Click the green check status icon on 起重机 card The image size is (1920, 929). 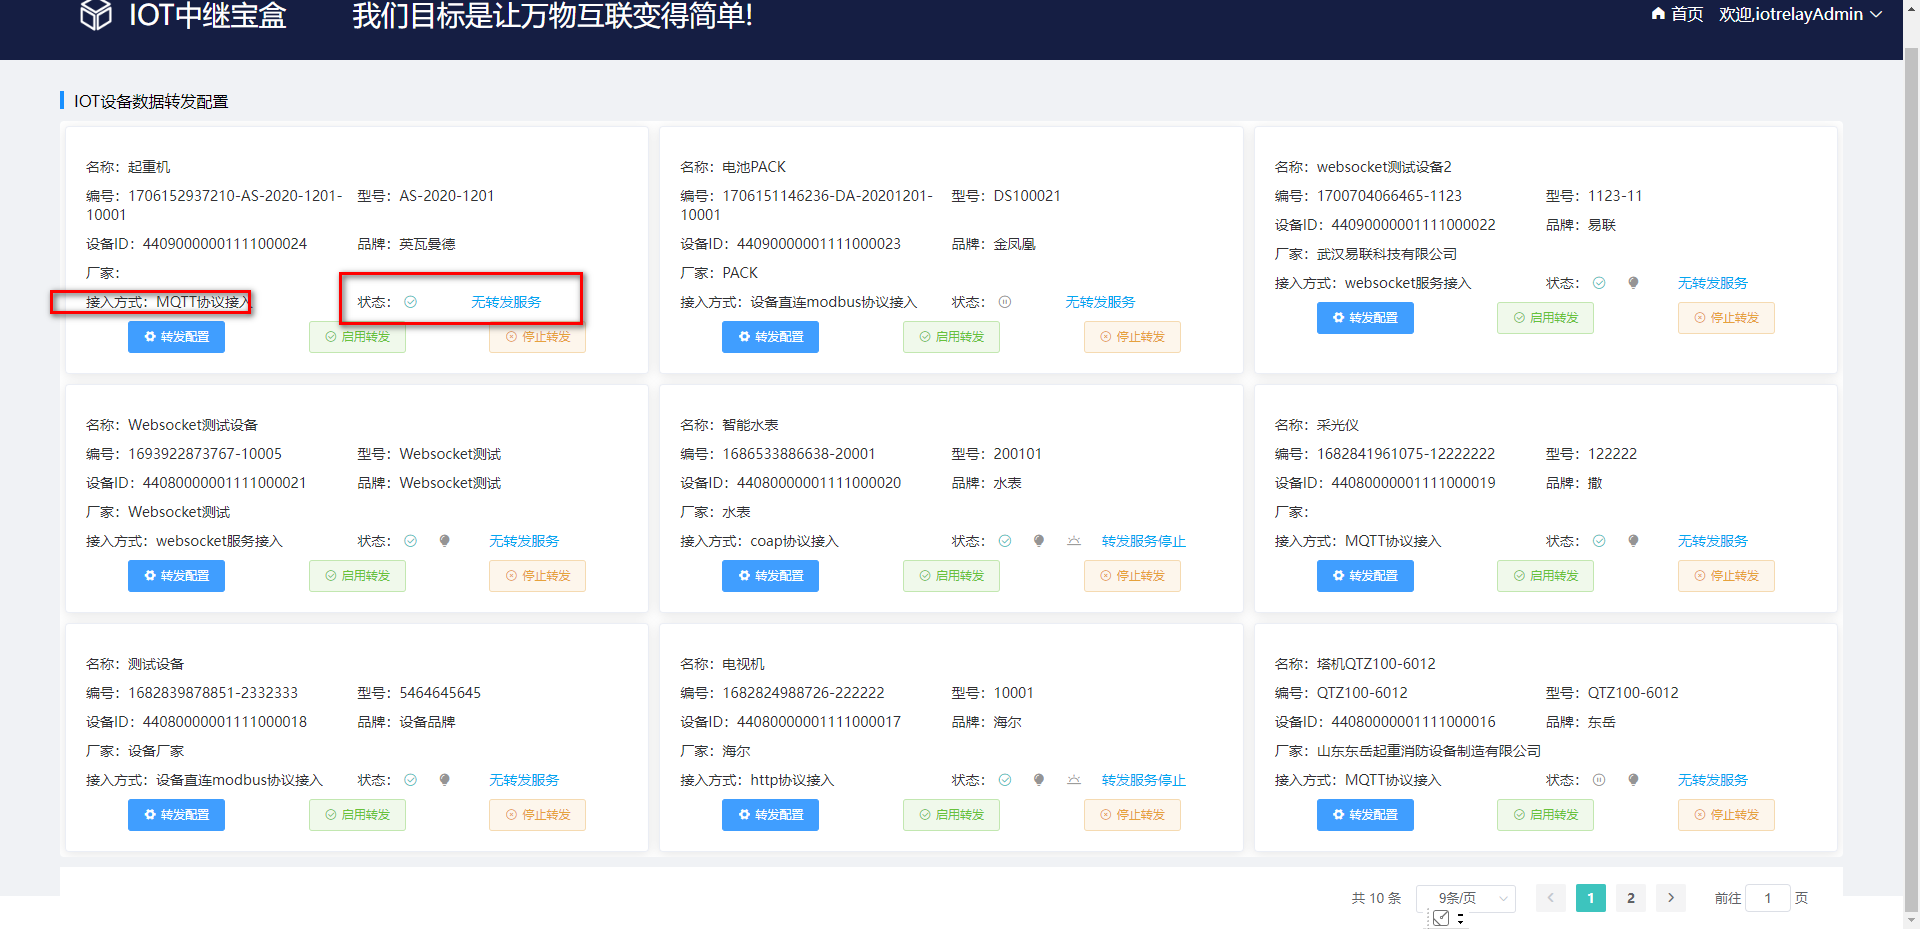point(411,301)
